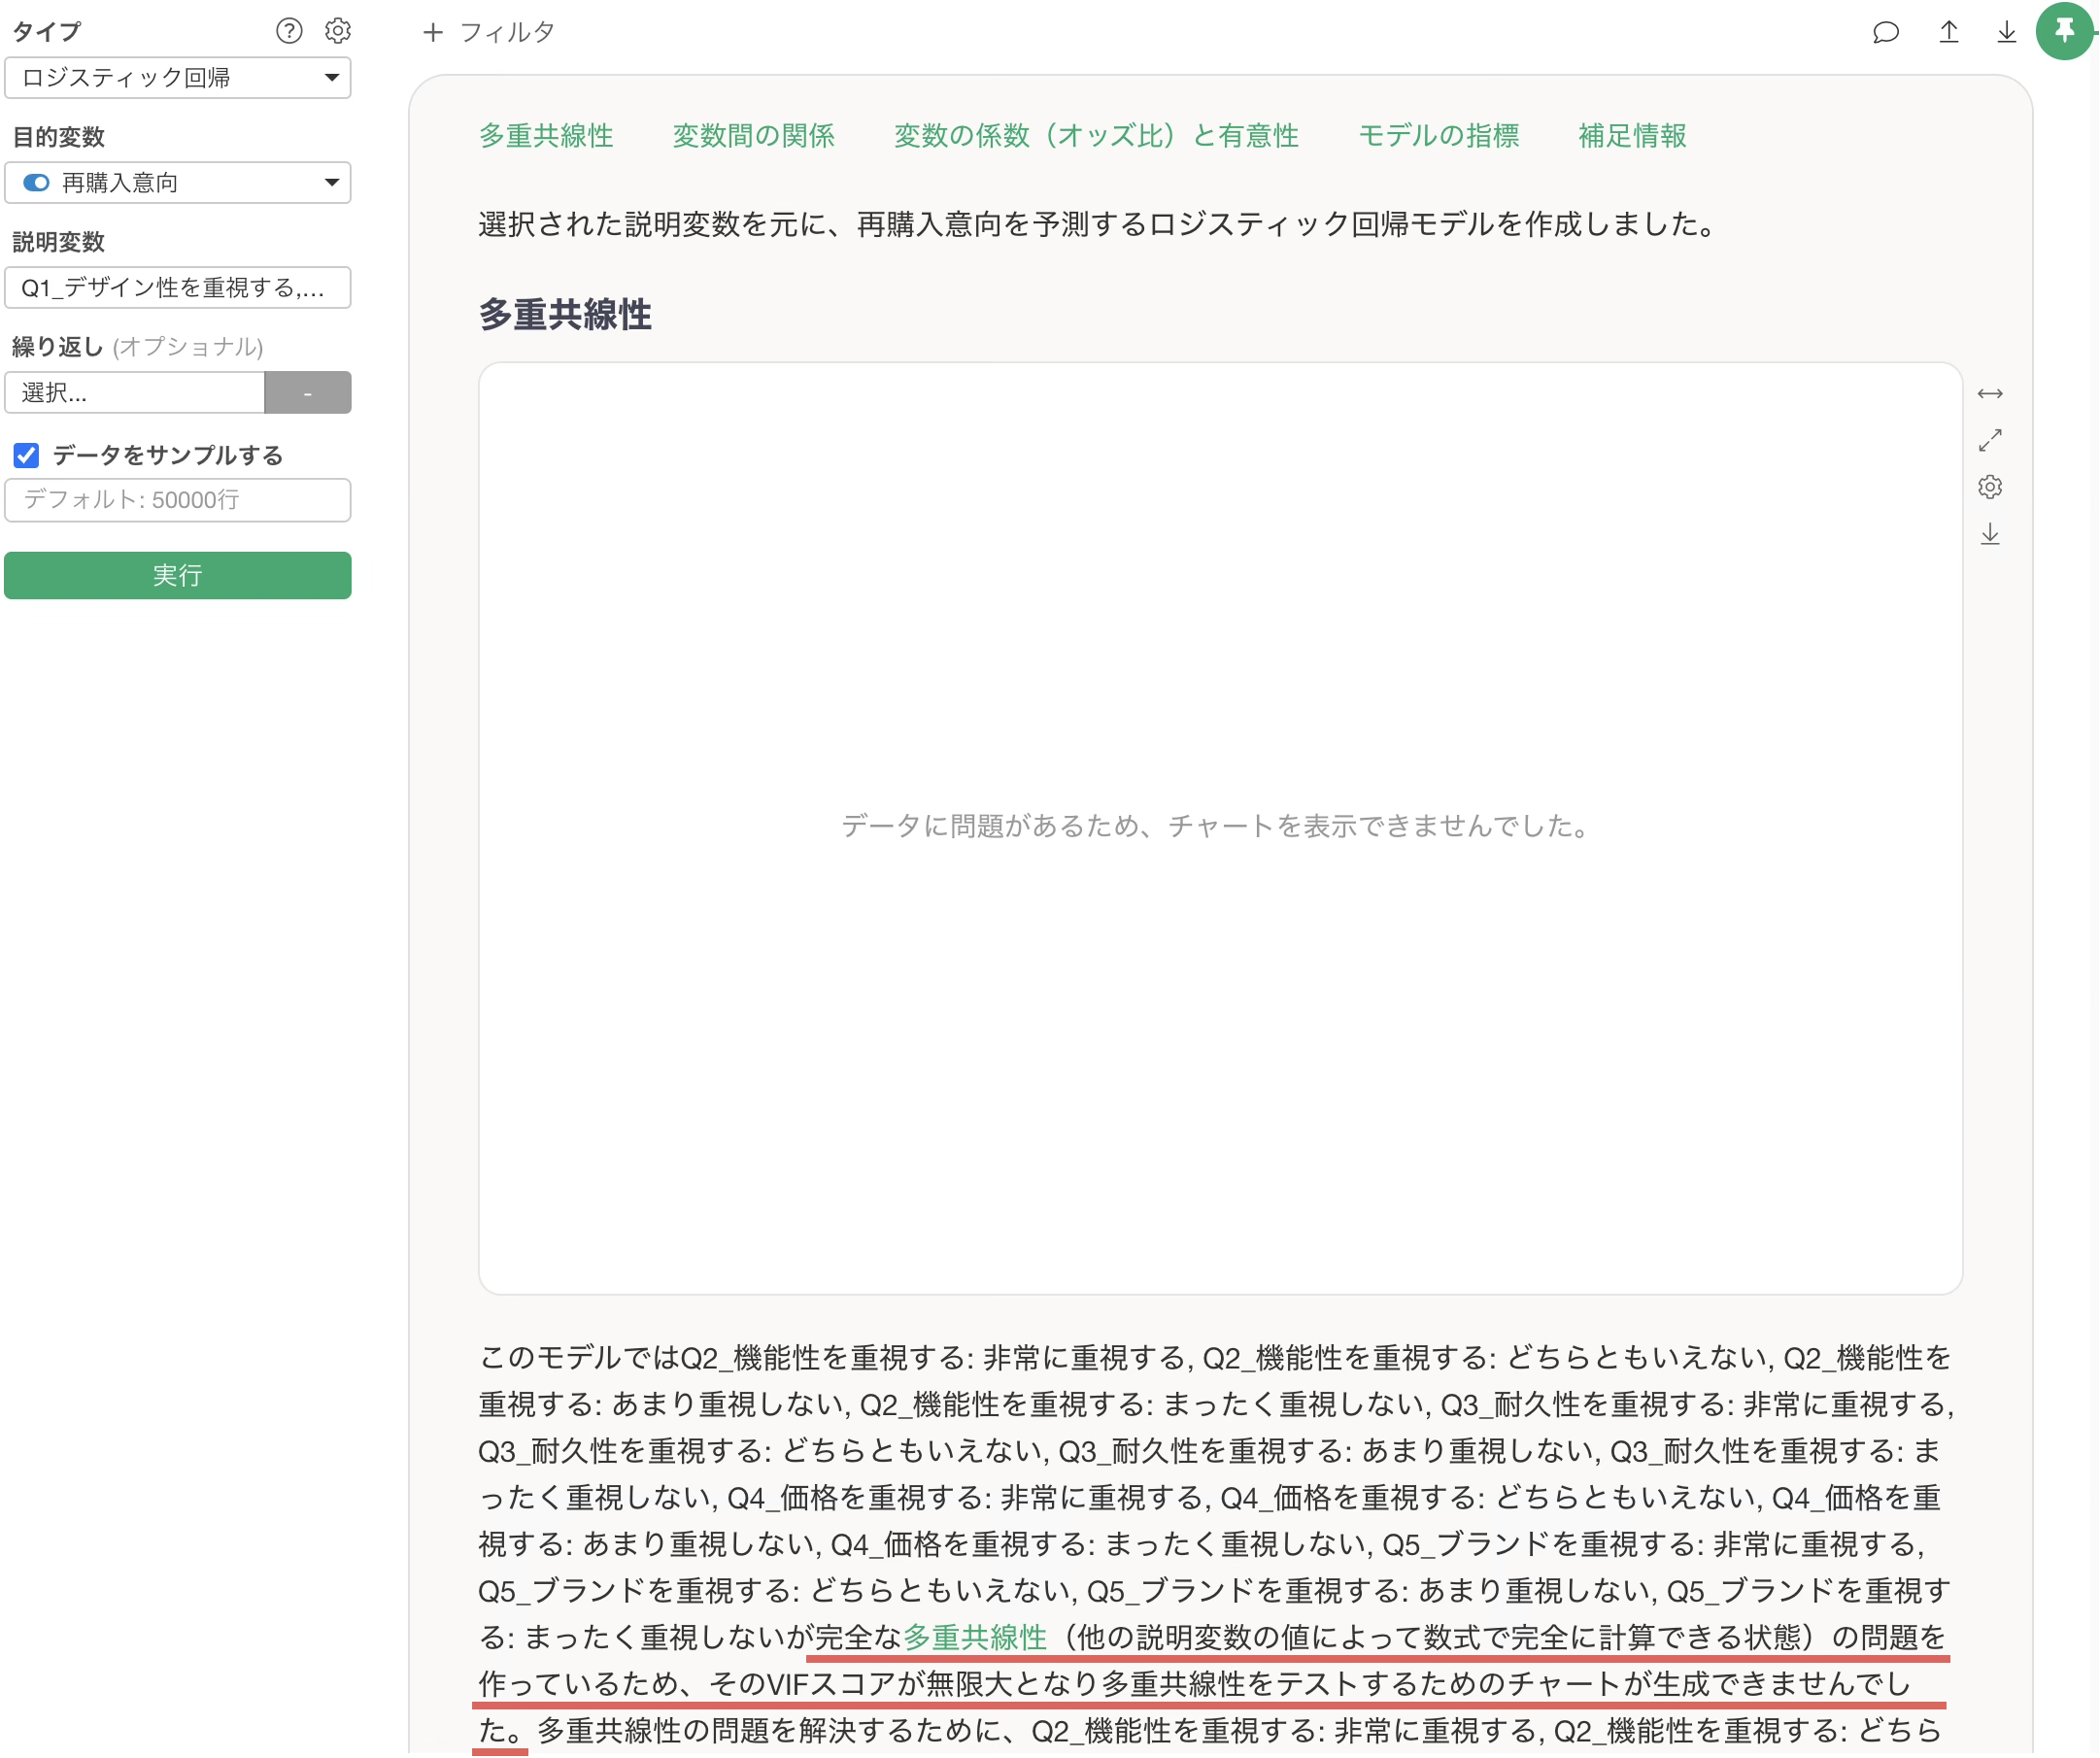Open the comment bubble icon

(1885, 32)
